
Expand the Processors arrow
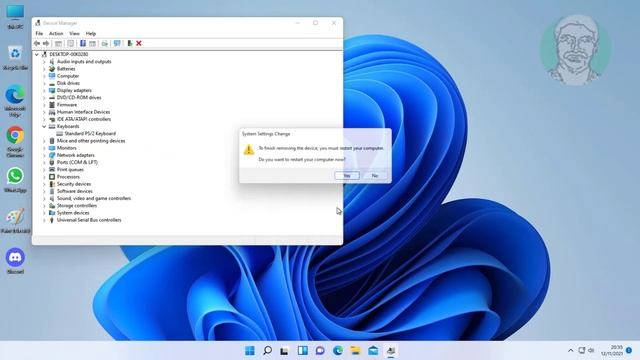pos(44,177)
